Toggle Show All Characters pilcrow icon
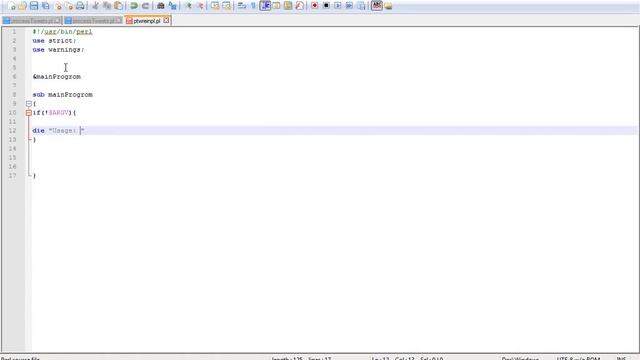Image resolution: width=640 pixels, height=360 pixels. click(x=253, y=6)
